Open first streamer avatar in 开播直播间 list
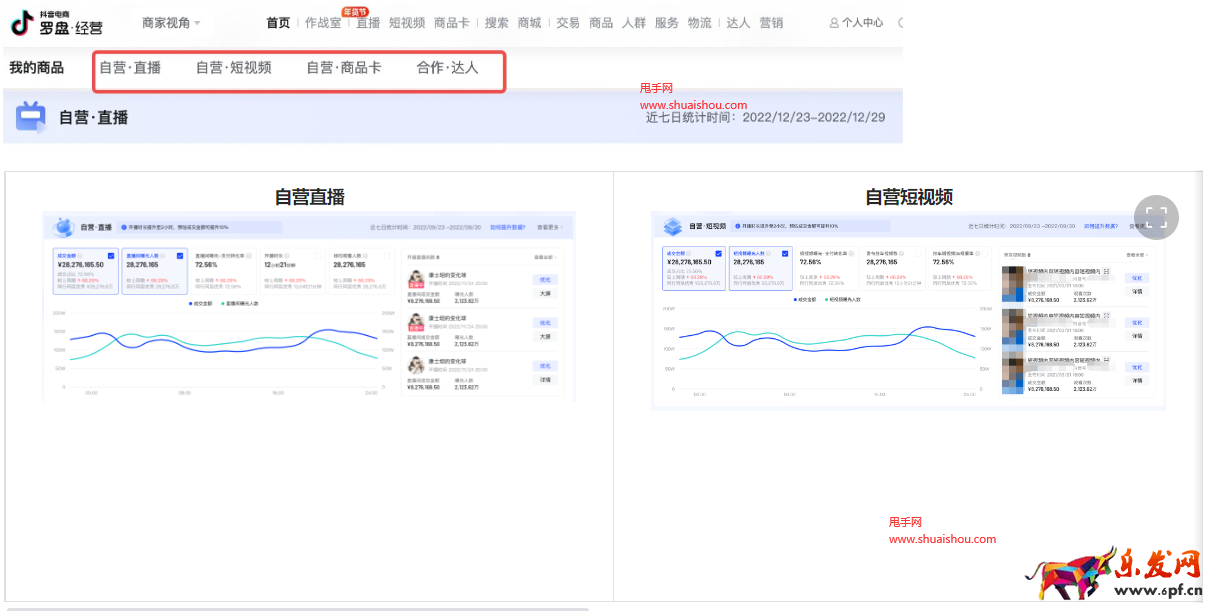 416,279
